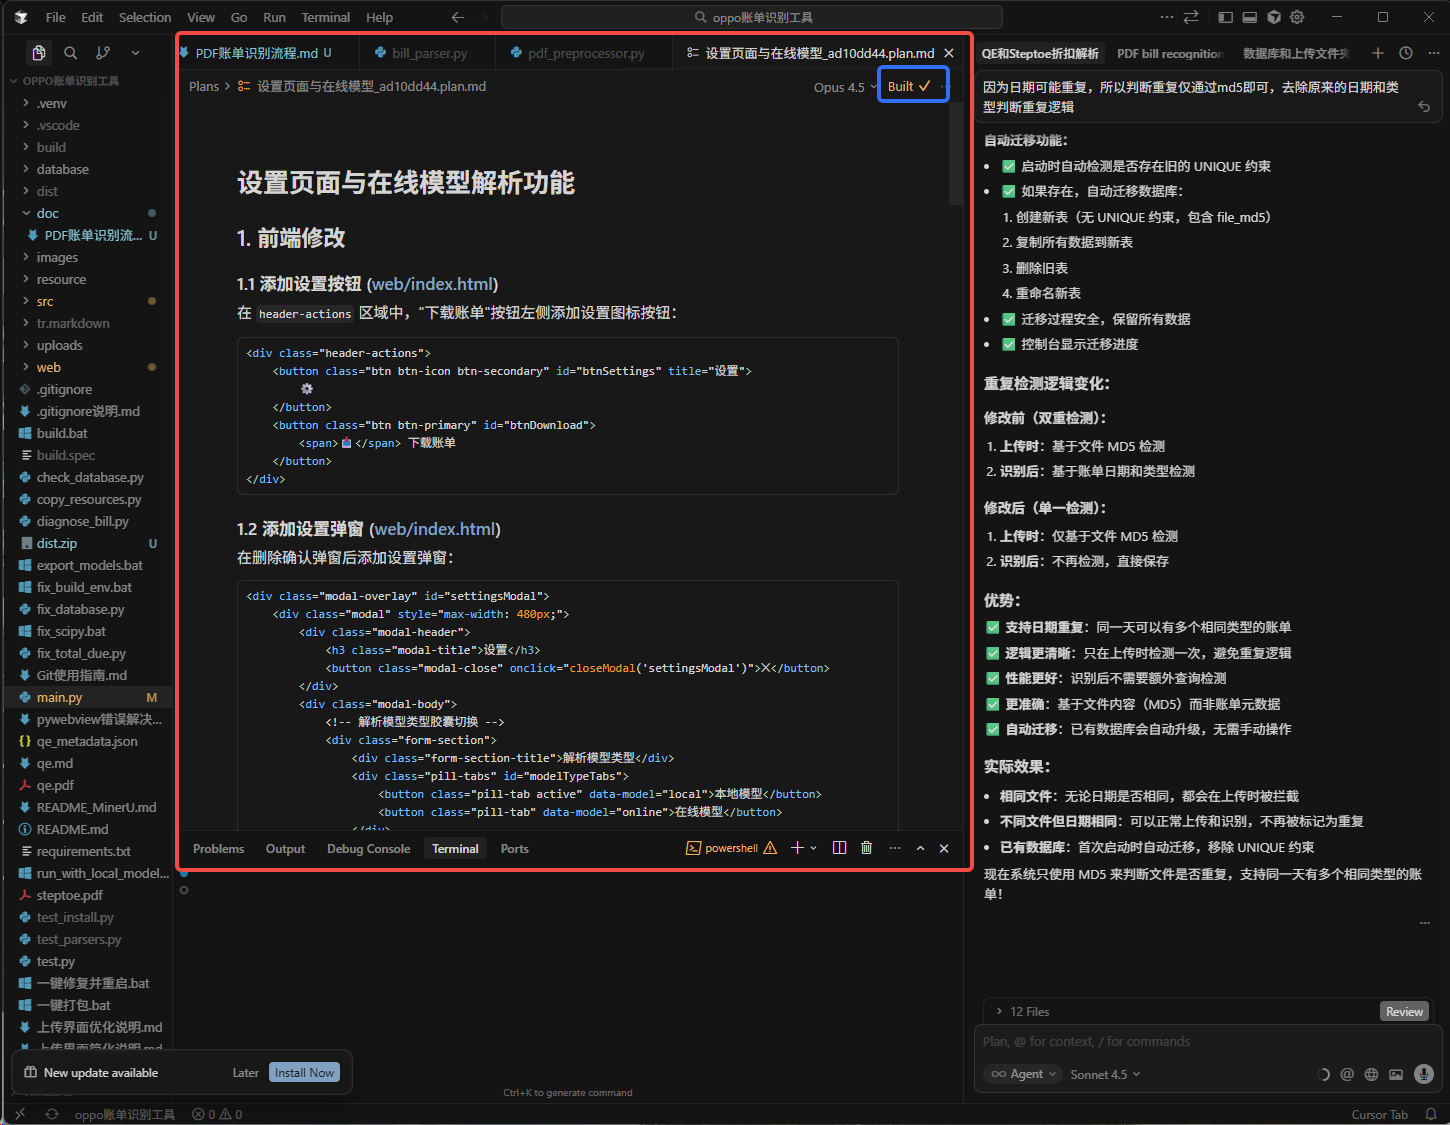Start a new chat with plus icon
The height and width of the screenshot is (1125, 1450).
tap(1378, 53)
